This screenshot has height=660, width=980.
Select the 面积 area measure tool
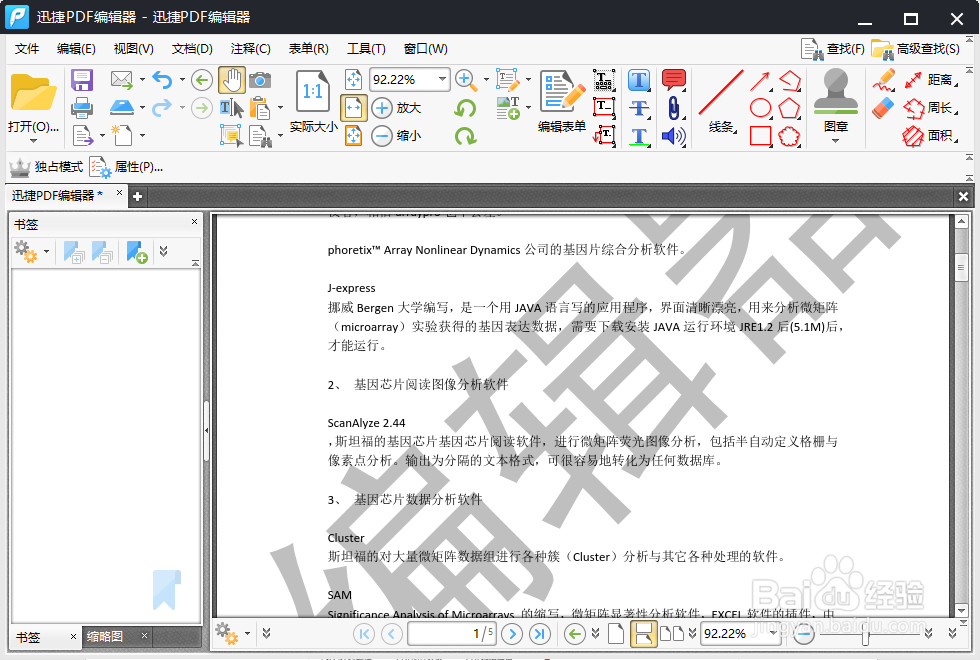coord(930,136)
